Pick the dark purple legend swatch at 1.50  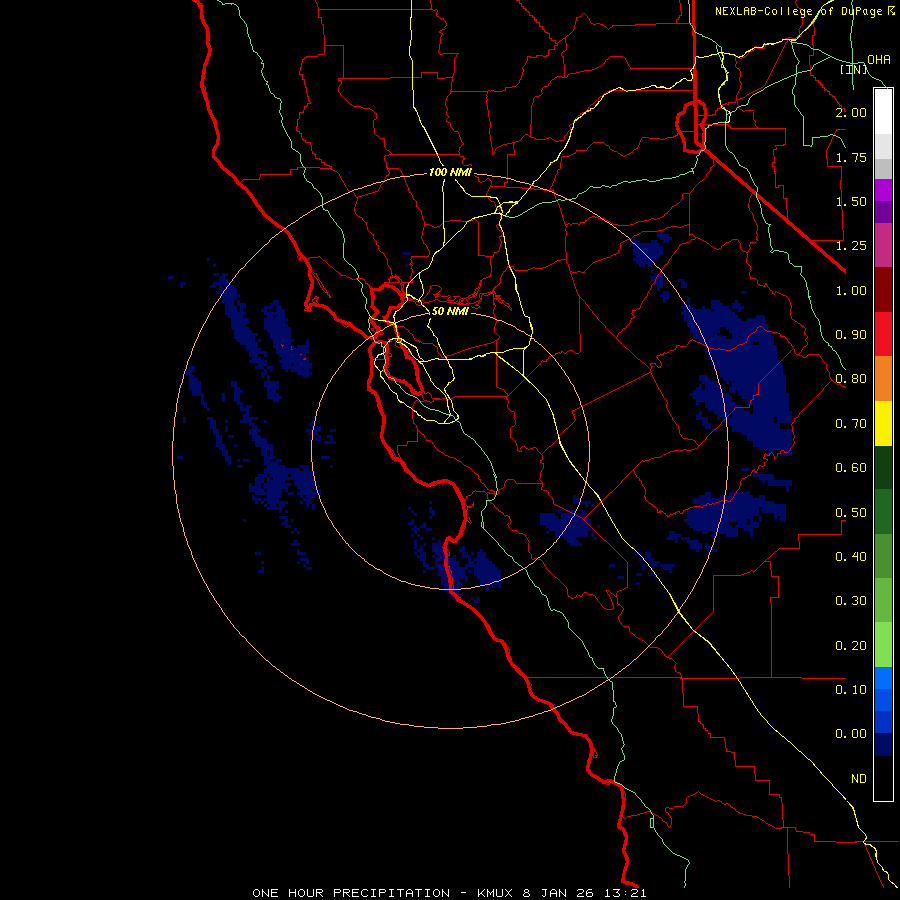pyautogui.click(x=883, y=212)
